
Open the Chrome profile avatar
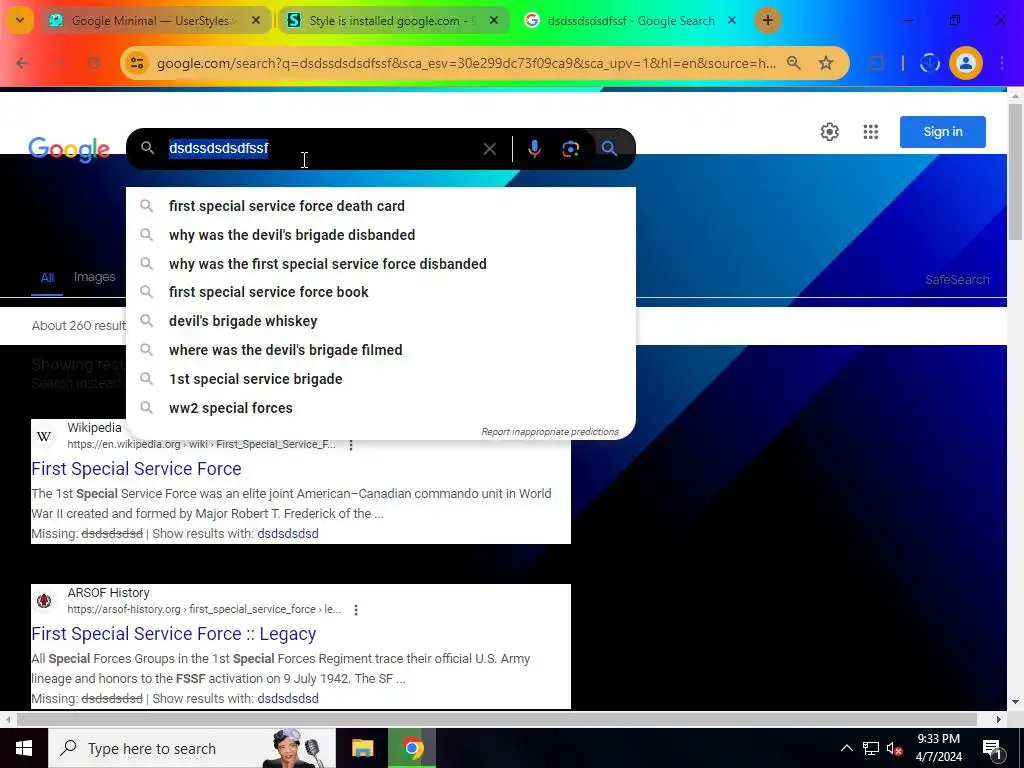point(965,63)
